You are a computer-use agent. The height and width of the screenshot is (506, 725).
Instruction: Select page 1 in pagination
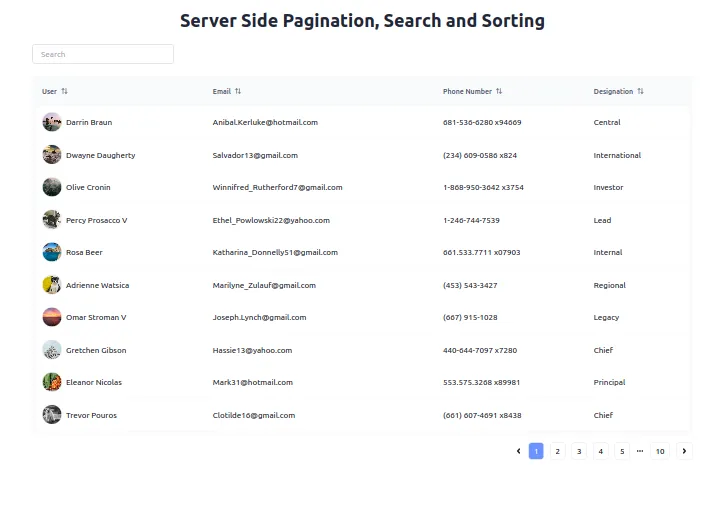point(536,451)
